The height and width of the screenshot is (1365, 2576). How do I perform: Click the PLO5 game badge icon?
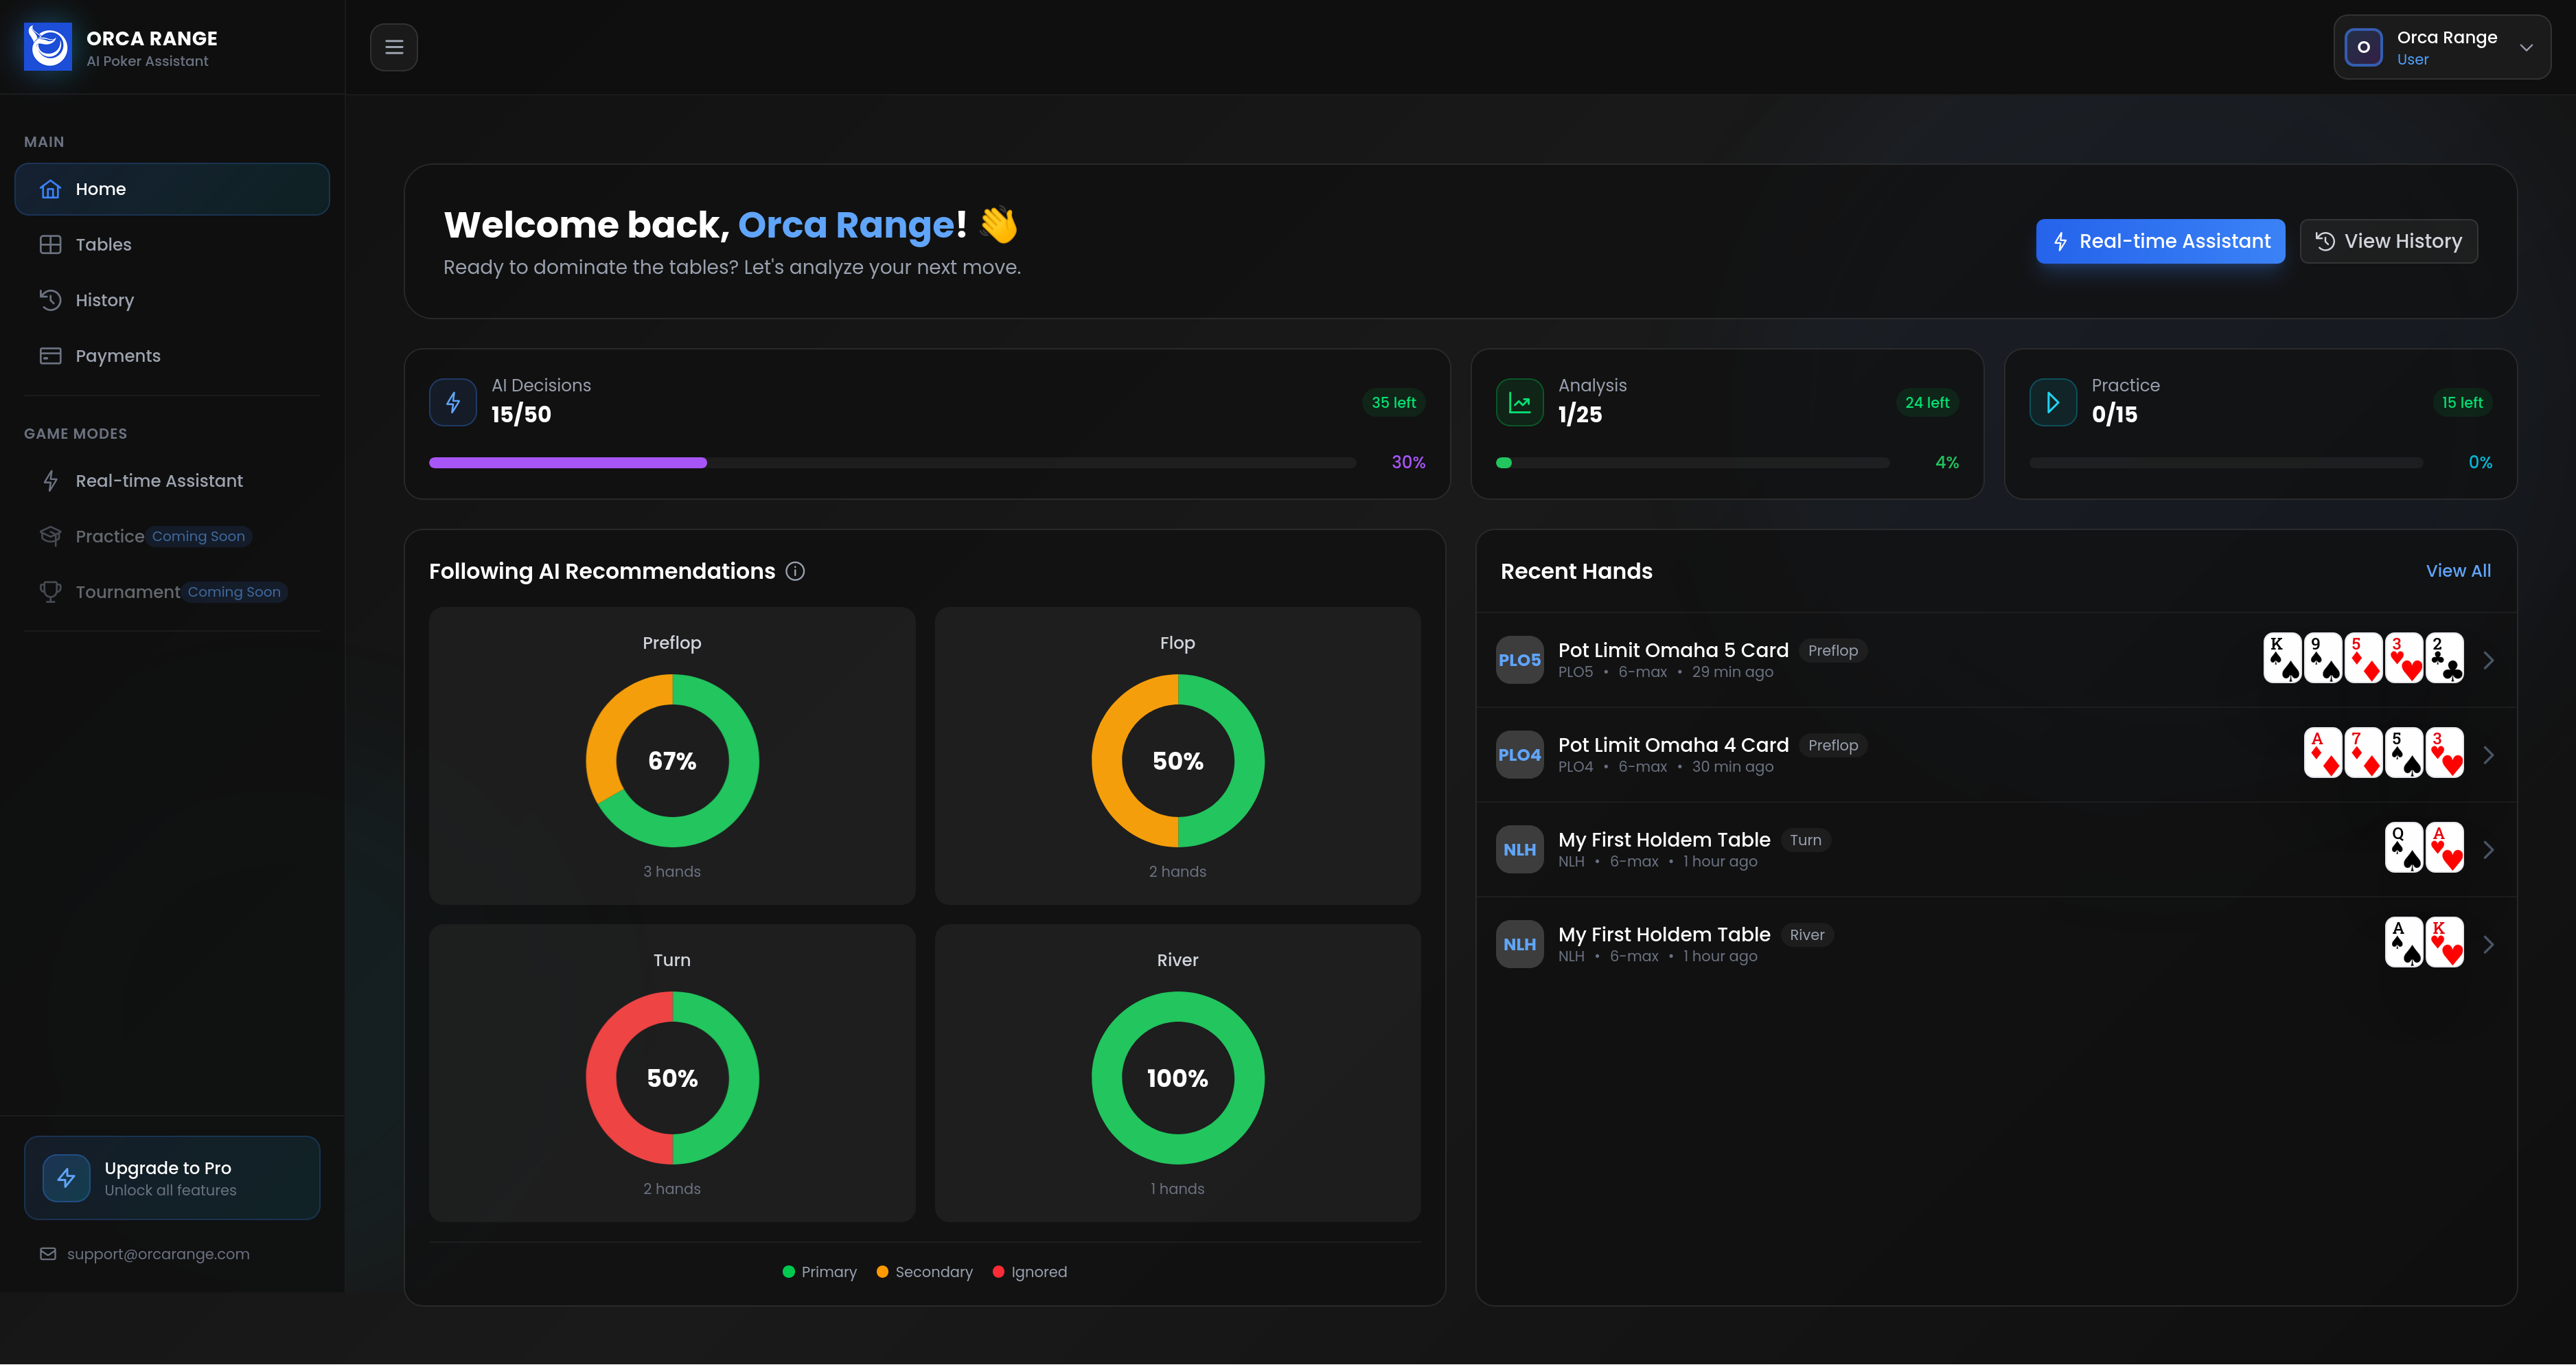(x=1519, y=660)
